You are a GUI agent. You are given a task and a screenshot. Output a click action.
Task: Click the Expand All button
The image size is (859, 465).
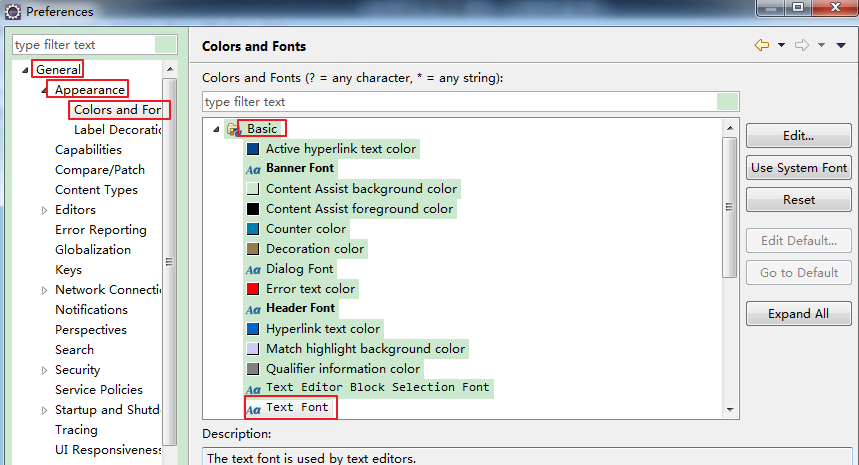pos(798,314)
